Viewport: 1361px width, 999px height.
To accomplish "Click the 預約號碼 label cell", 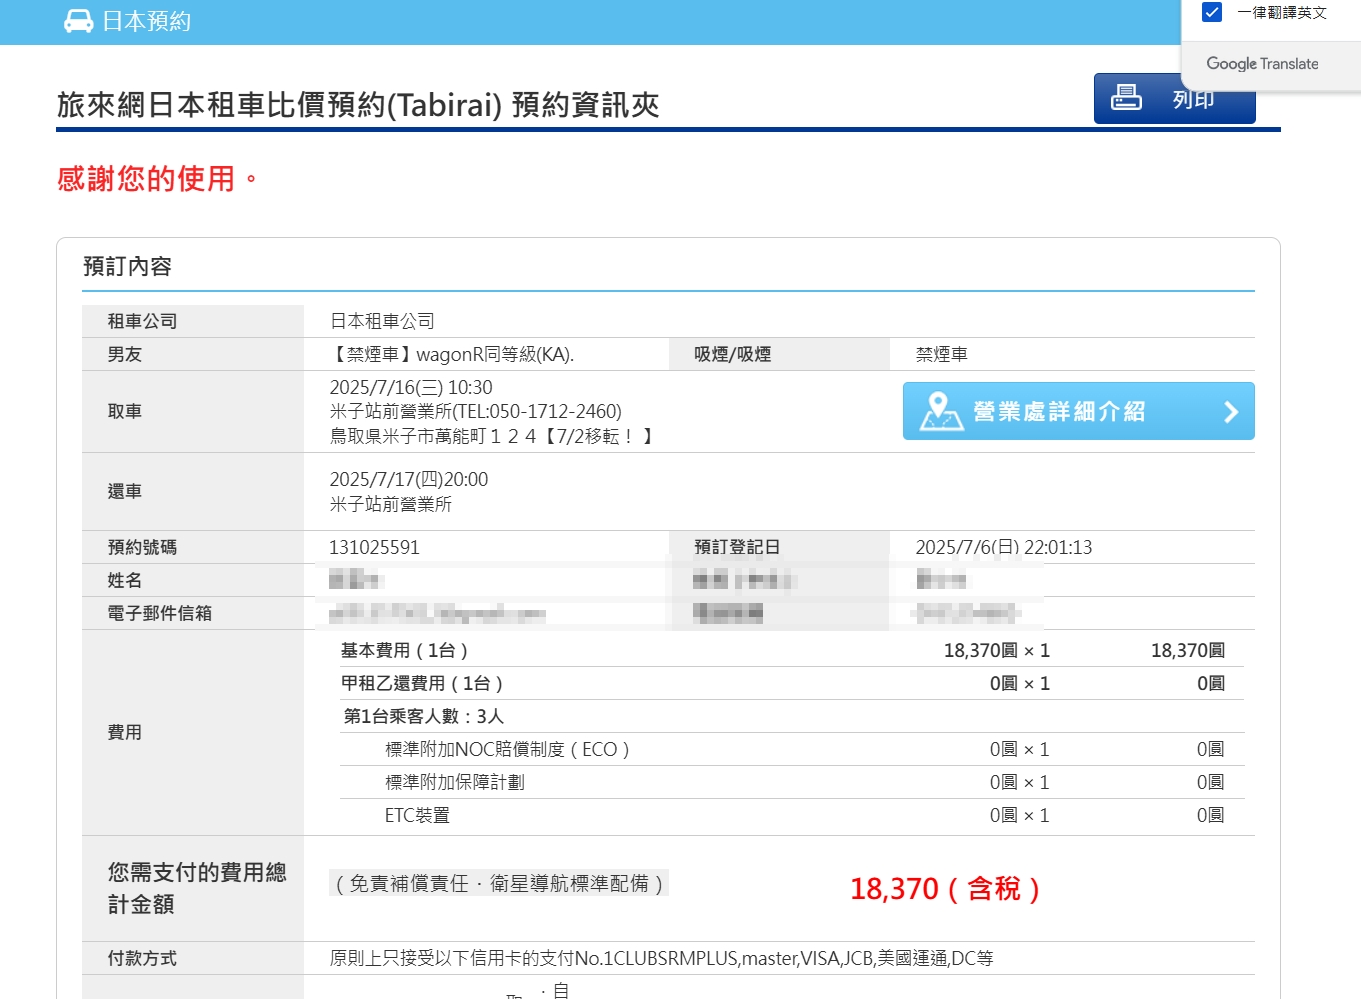I will (x=193, y=547).
